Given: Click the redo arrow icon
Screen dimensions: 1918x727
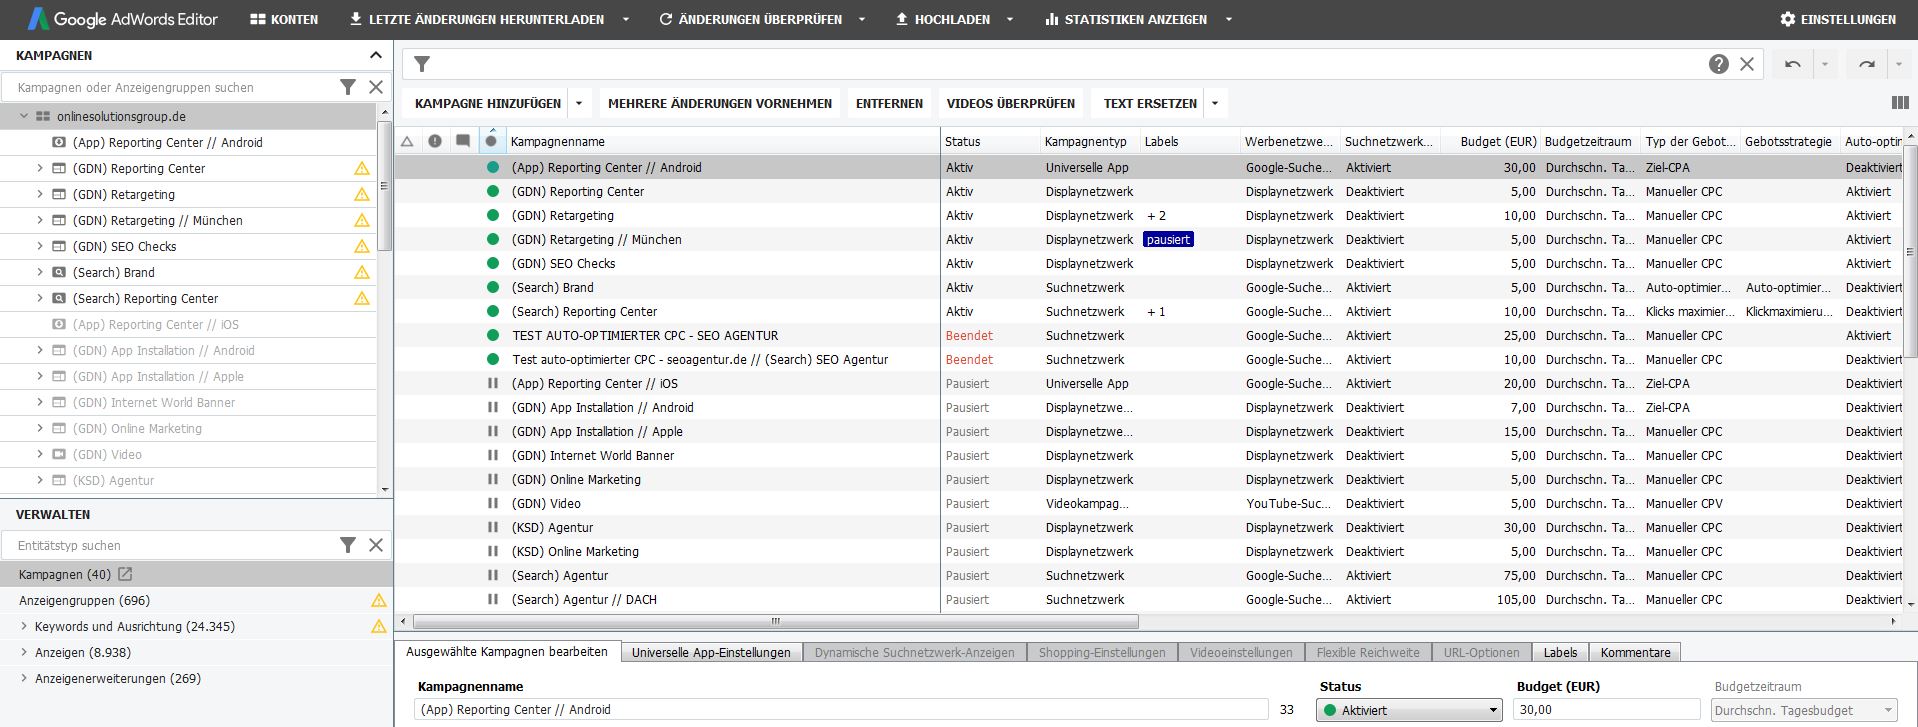Looking at the screenshot, I should point(1867,64).
